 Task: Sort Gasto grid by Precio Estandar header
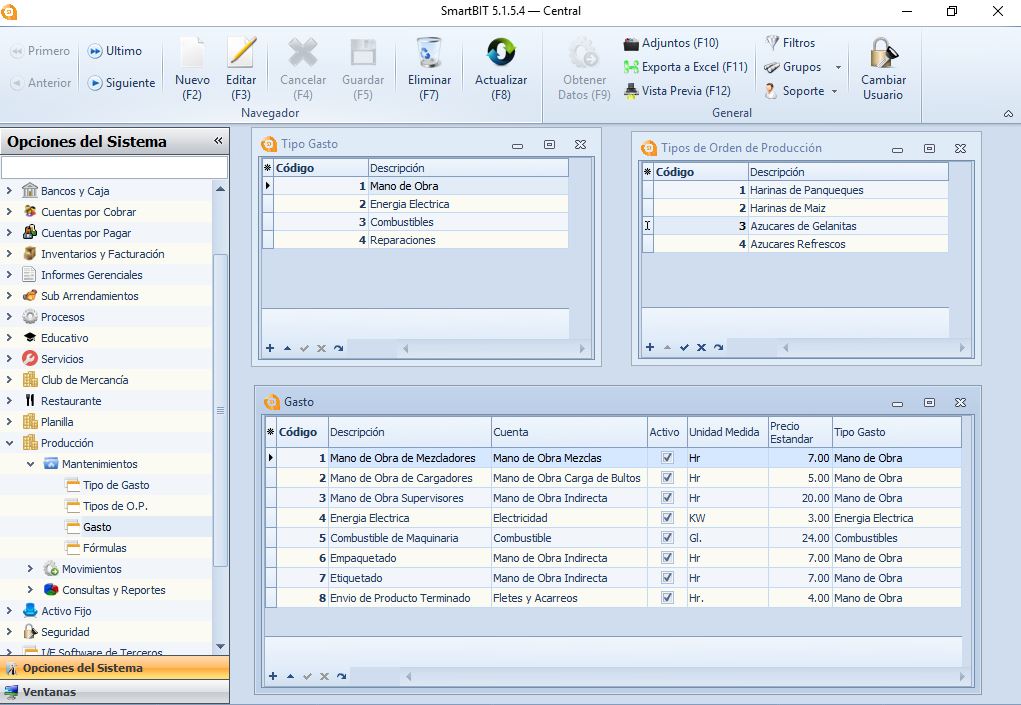coord(800,432)
